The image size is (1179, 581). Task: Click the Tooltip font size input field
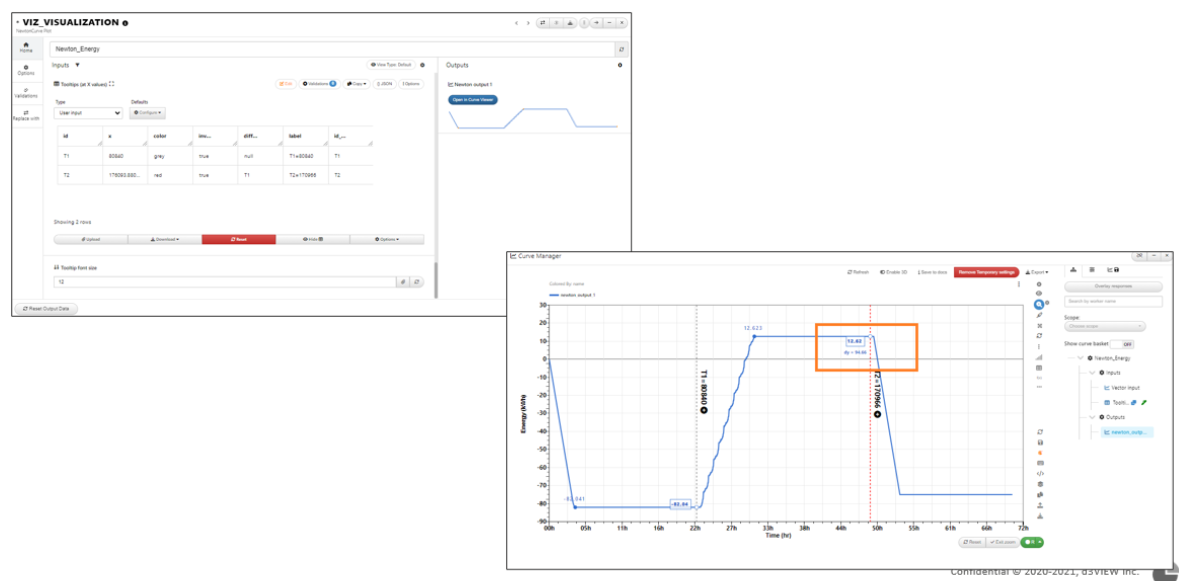225,282
